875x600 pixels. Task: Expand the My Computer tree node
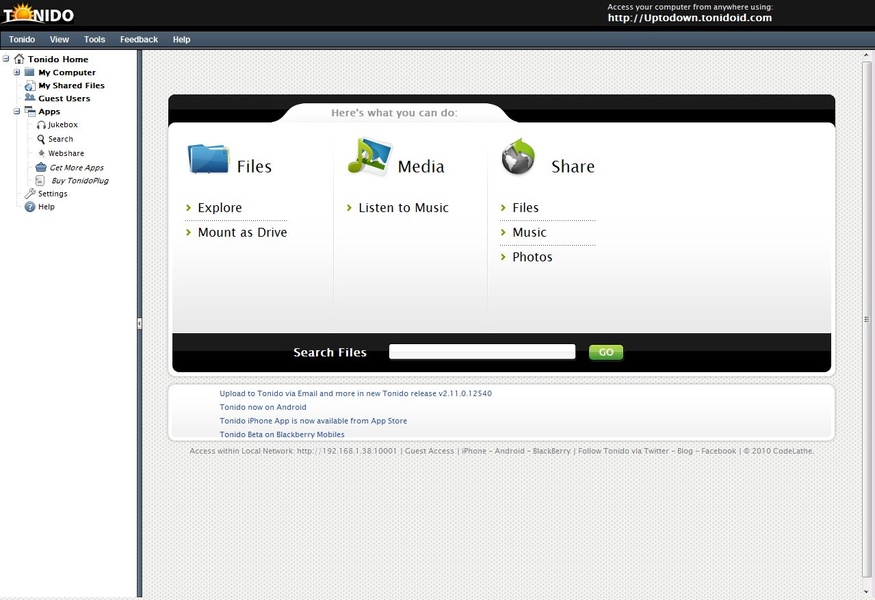tap(17, 73)
